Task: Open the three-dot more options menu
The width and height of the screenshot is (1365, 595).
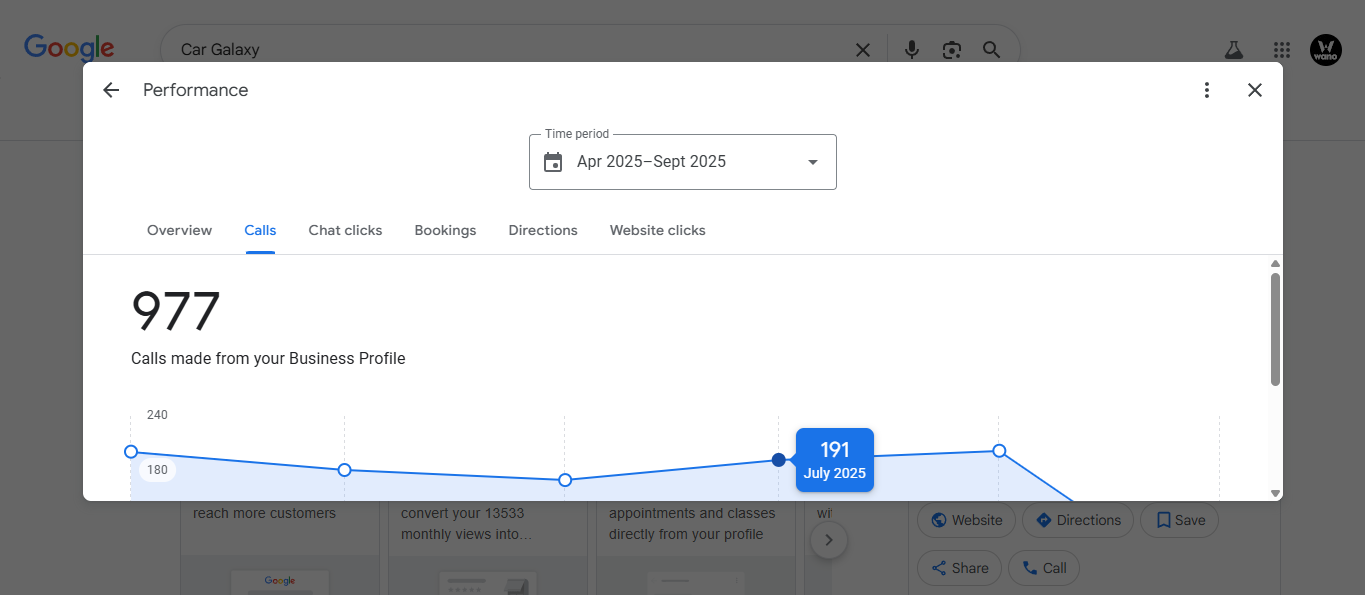Action: pos(1207,90)
